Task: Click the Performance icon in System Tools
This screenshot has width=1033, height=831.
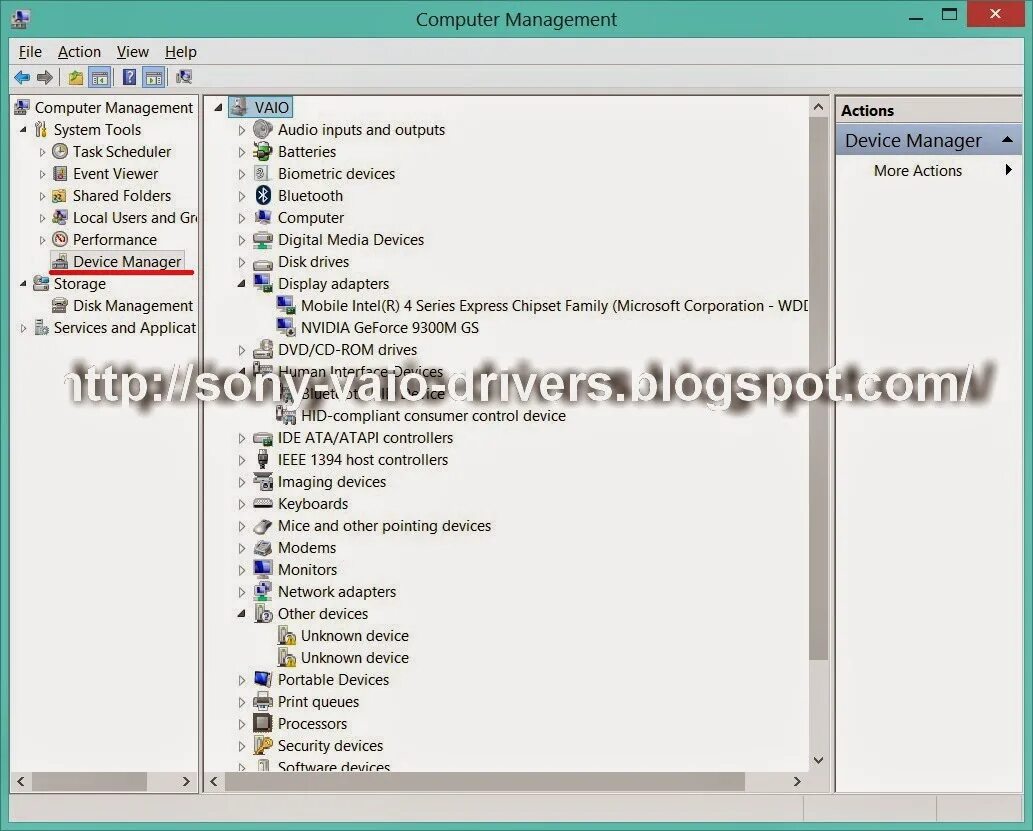Action: point(60,239)
